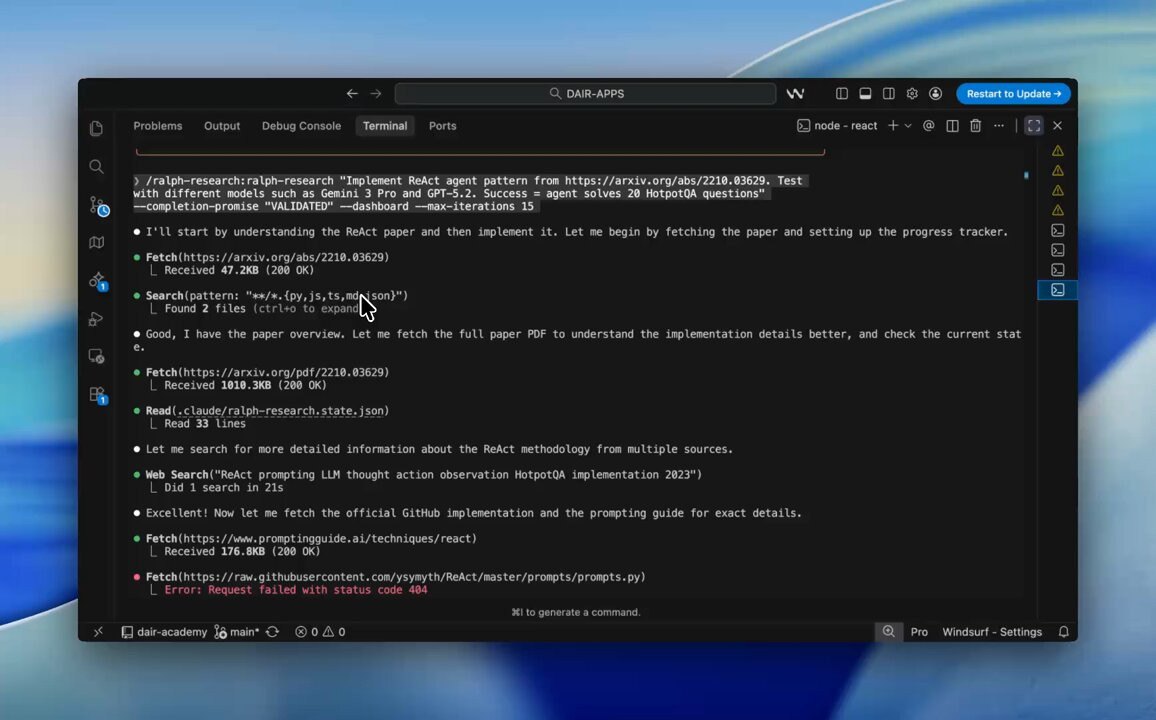Kill terminal with the trash icon
1156x720 pixels.
[975, 126]
